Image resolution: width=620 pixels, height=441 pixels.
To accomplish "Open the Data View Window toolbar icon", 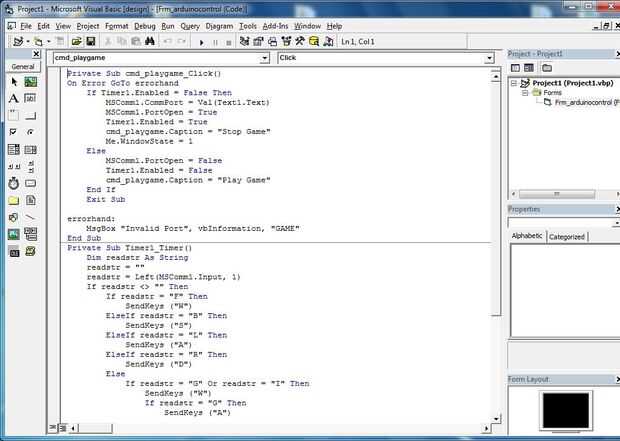I will [x=314, y=41].
